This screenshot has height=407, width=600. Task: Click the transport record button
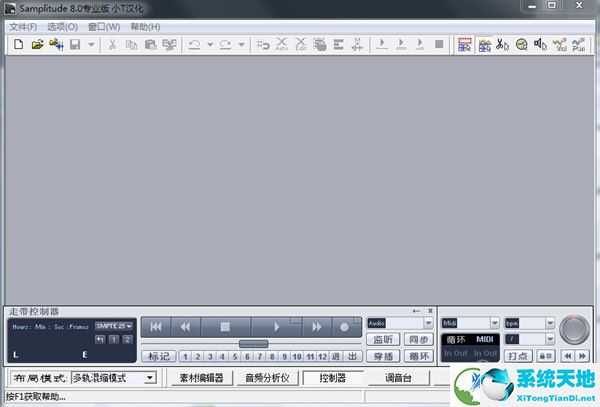(x=346, y=327)
